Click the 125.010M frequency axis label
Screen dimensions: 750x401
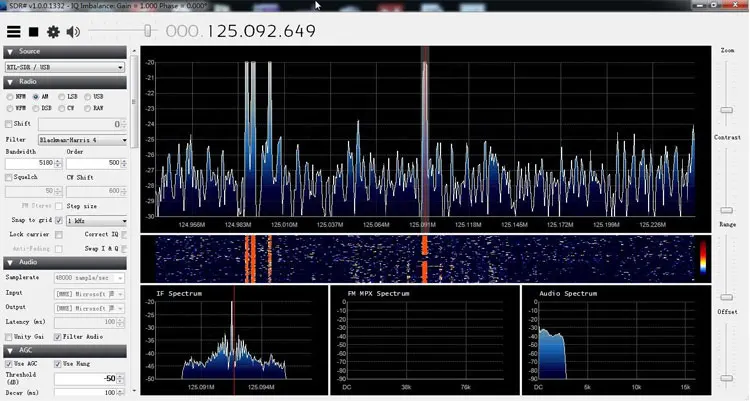(x=284, y=225)
